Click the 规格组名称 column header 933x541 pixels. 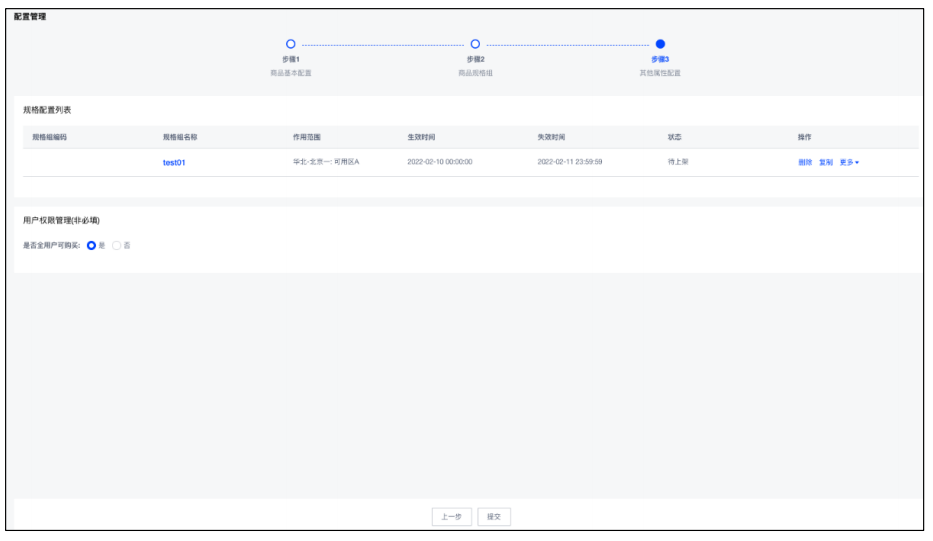(x=180, y=137)
